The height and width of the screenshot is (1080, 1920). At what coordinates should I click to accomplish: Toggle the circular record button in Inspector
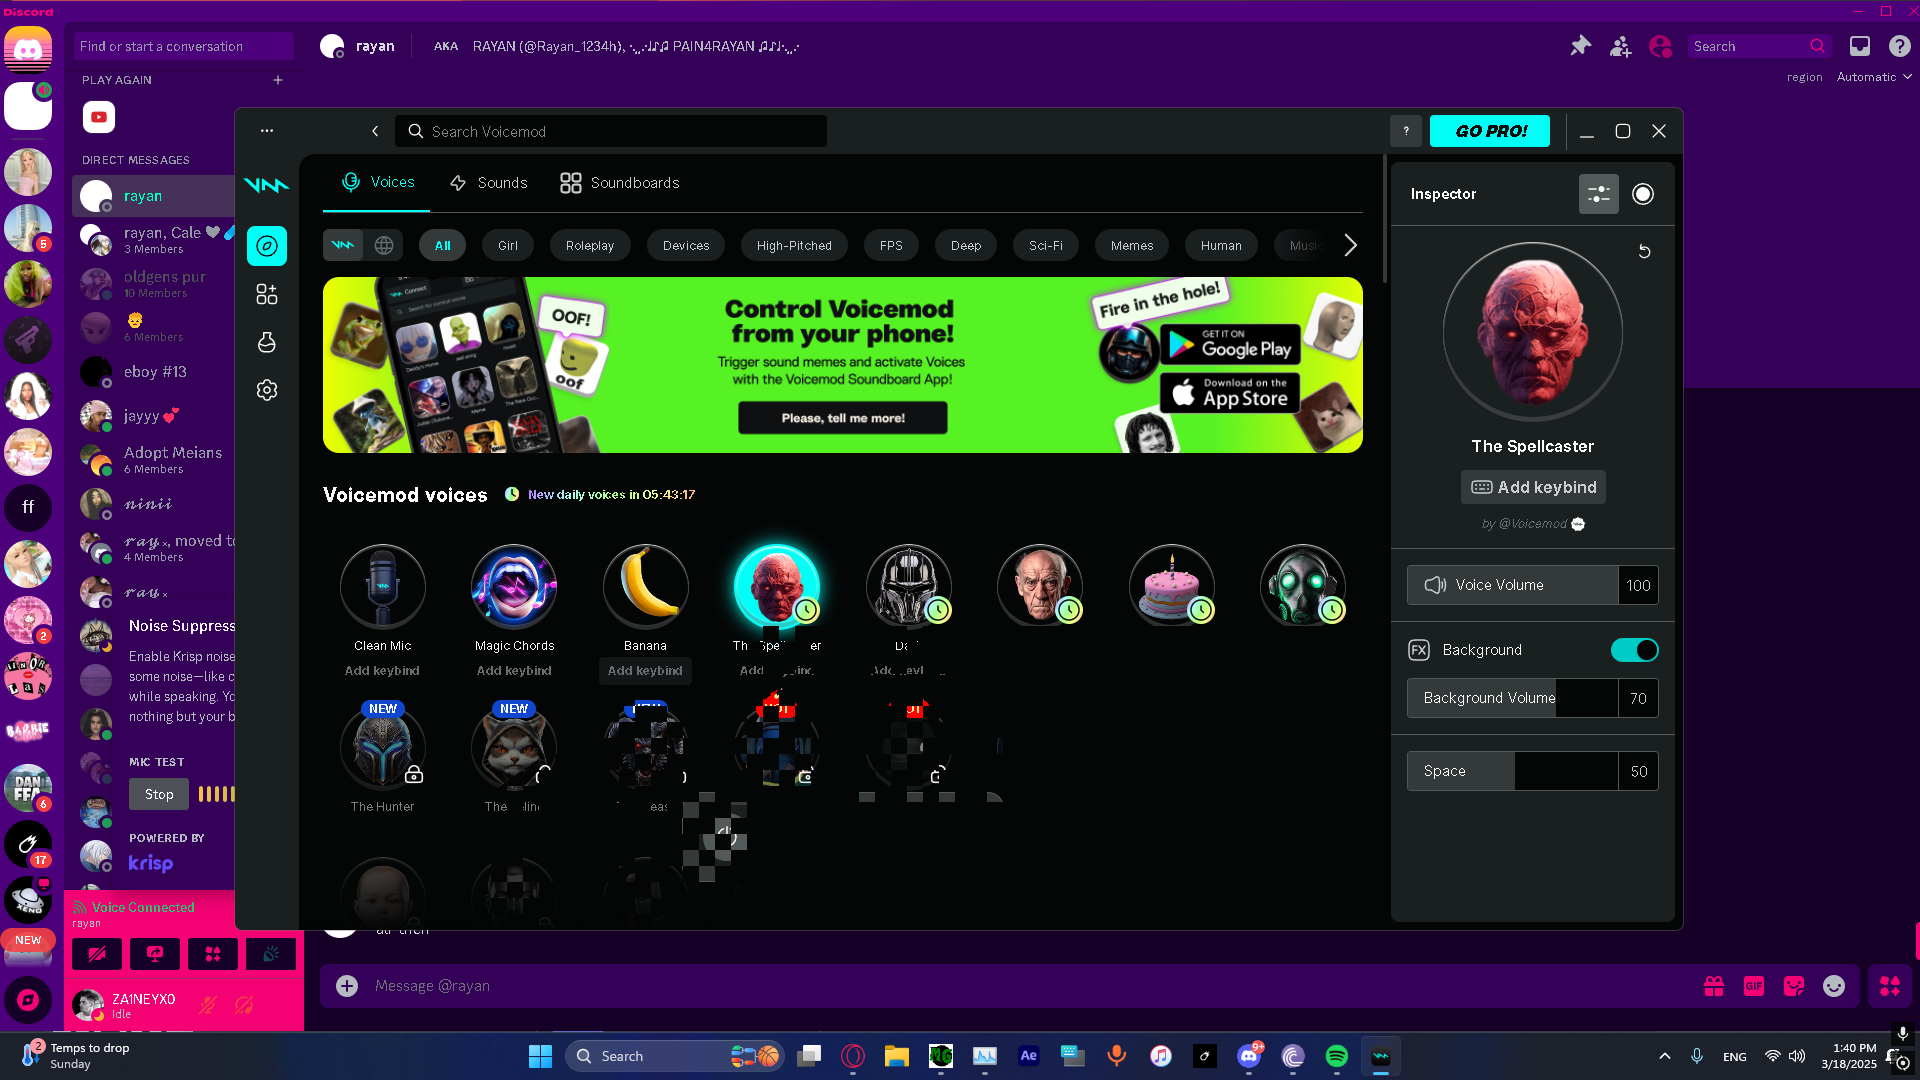(x=1643, y=194)
